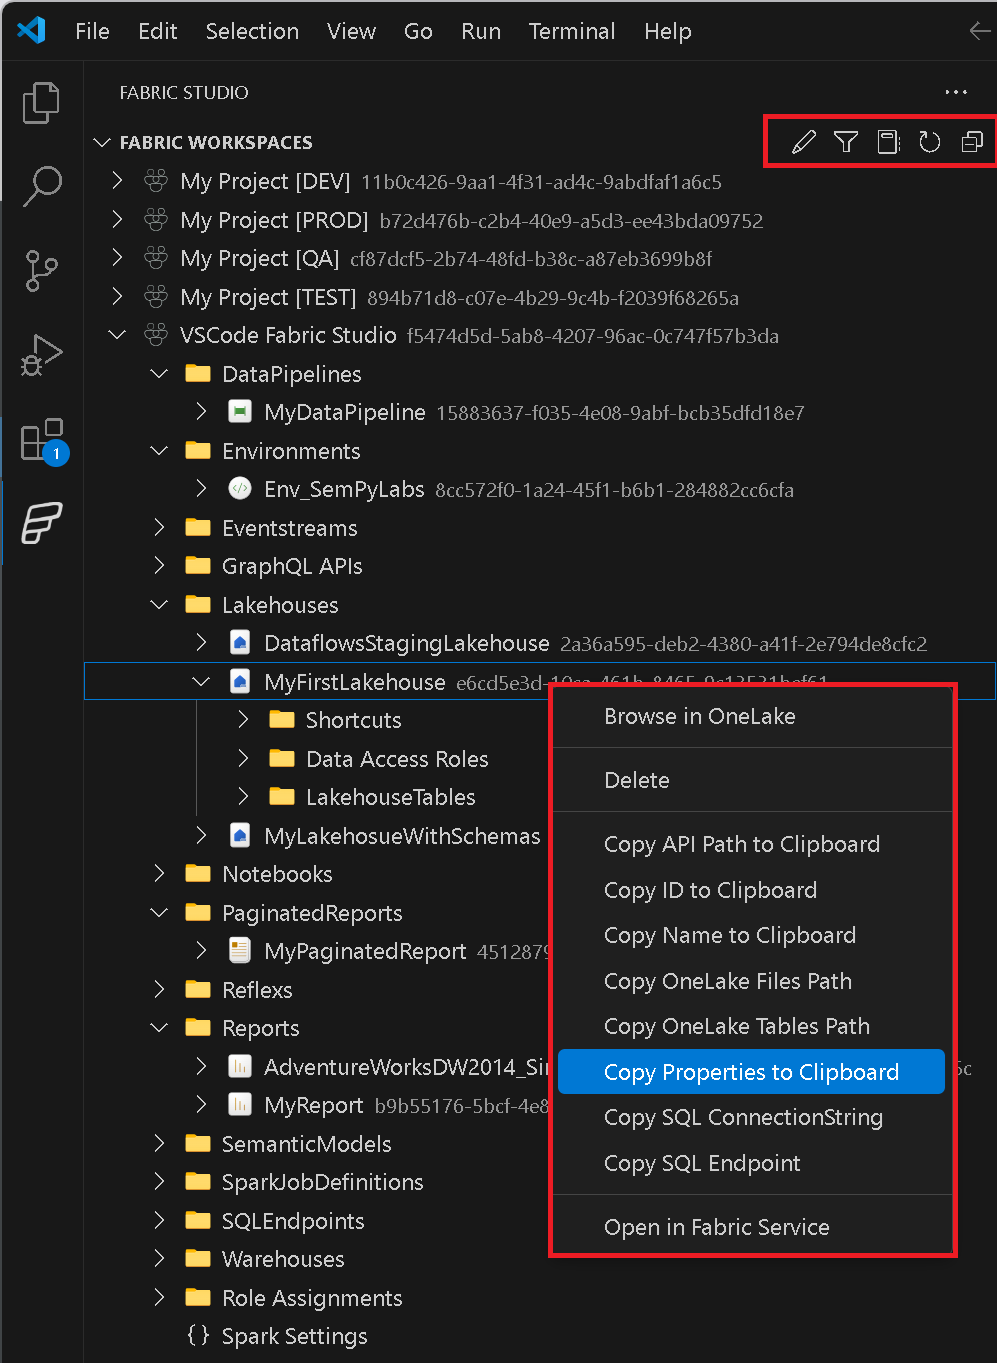997x1363 pixels.
Task: Open the Terminal menu
Action: click(x=571, y=31)
